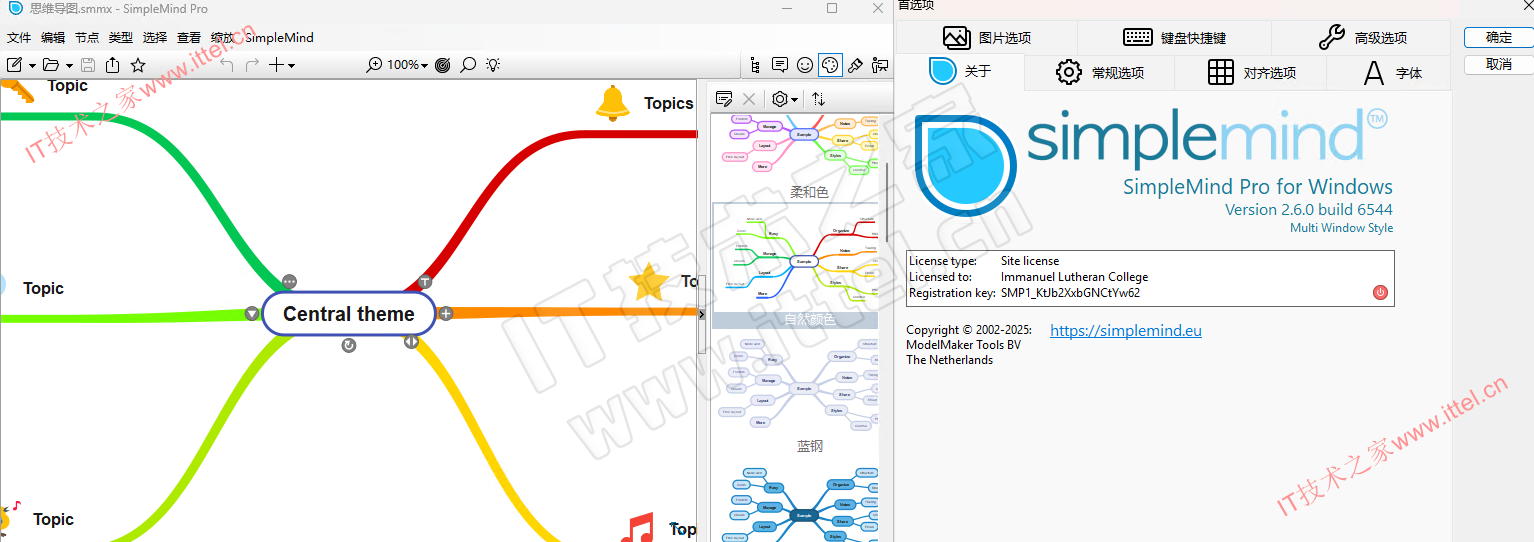Click the down-arrow handle left of Central theme

point(252,313)
